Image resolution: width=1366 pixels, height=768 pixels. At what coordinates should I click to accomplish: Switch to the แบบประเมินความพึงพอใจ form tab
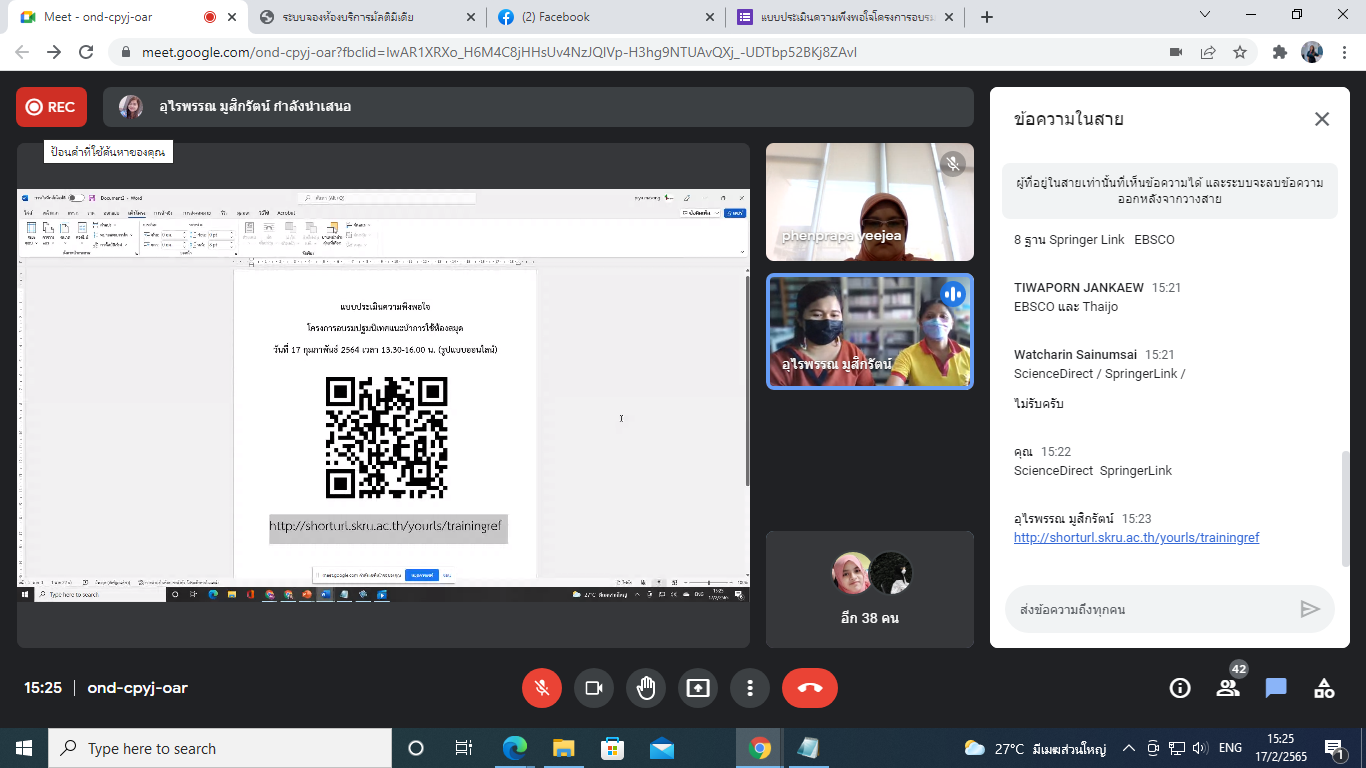(845, 17)
